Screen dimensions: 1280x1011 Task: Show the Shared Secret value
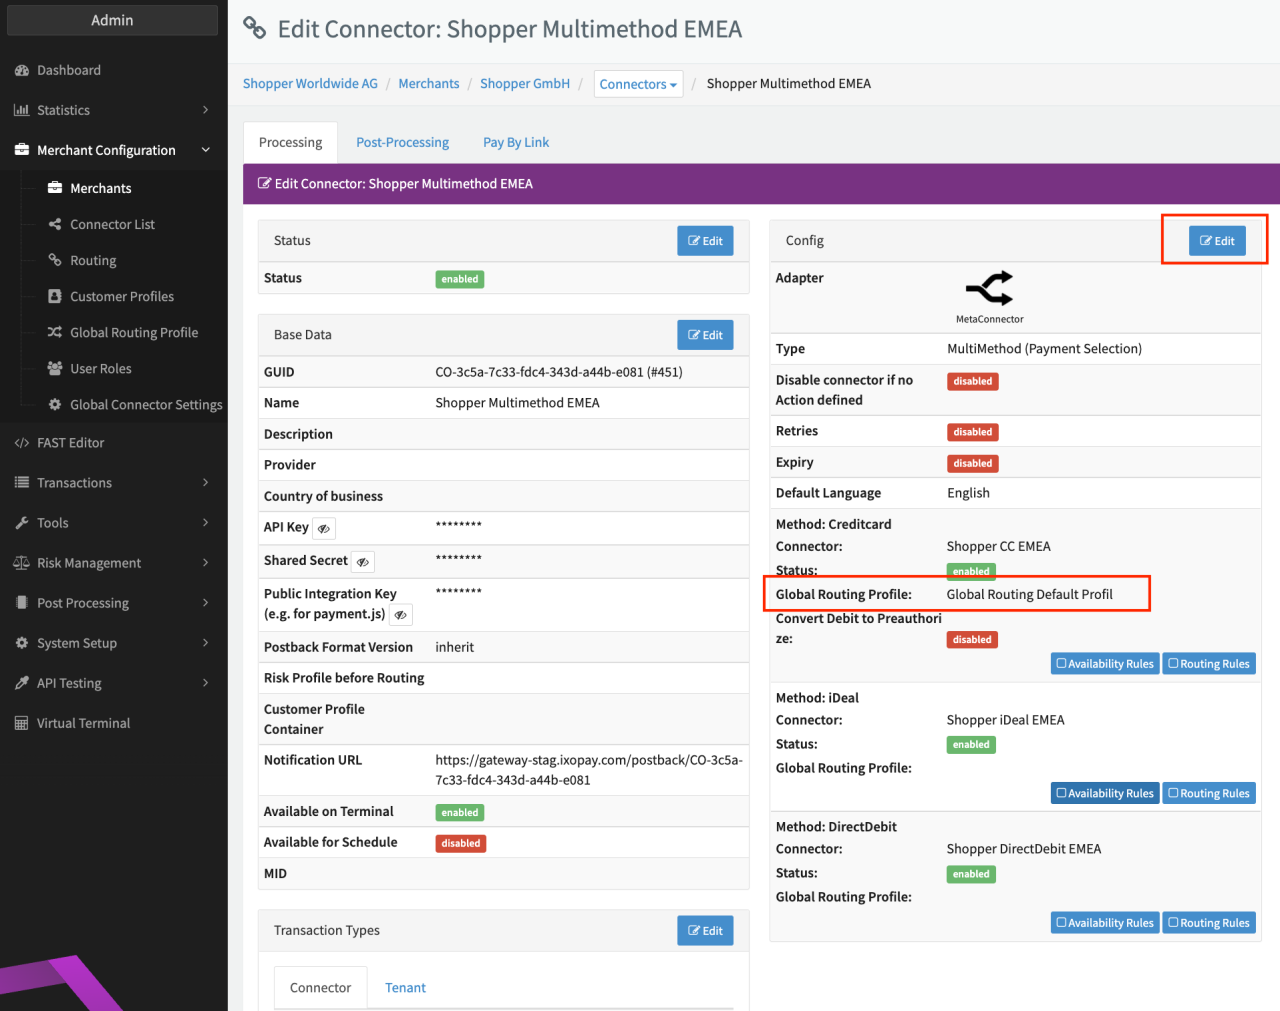point(363,562)
